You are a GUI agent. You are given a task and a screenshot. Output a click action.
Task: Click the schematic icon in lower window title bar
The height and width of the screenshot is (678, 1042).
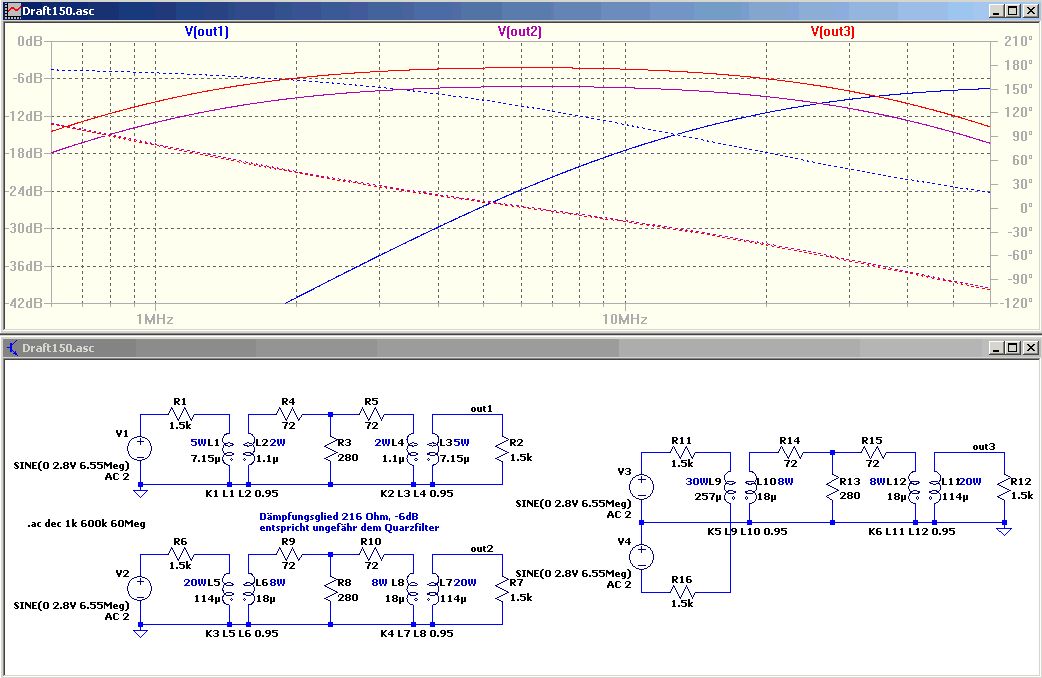13,348
